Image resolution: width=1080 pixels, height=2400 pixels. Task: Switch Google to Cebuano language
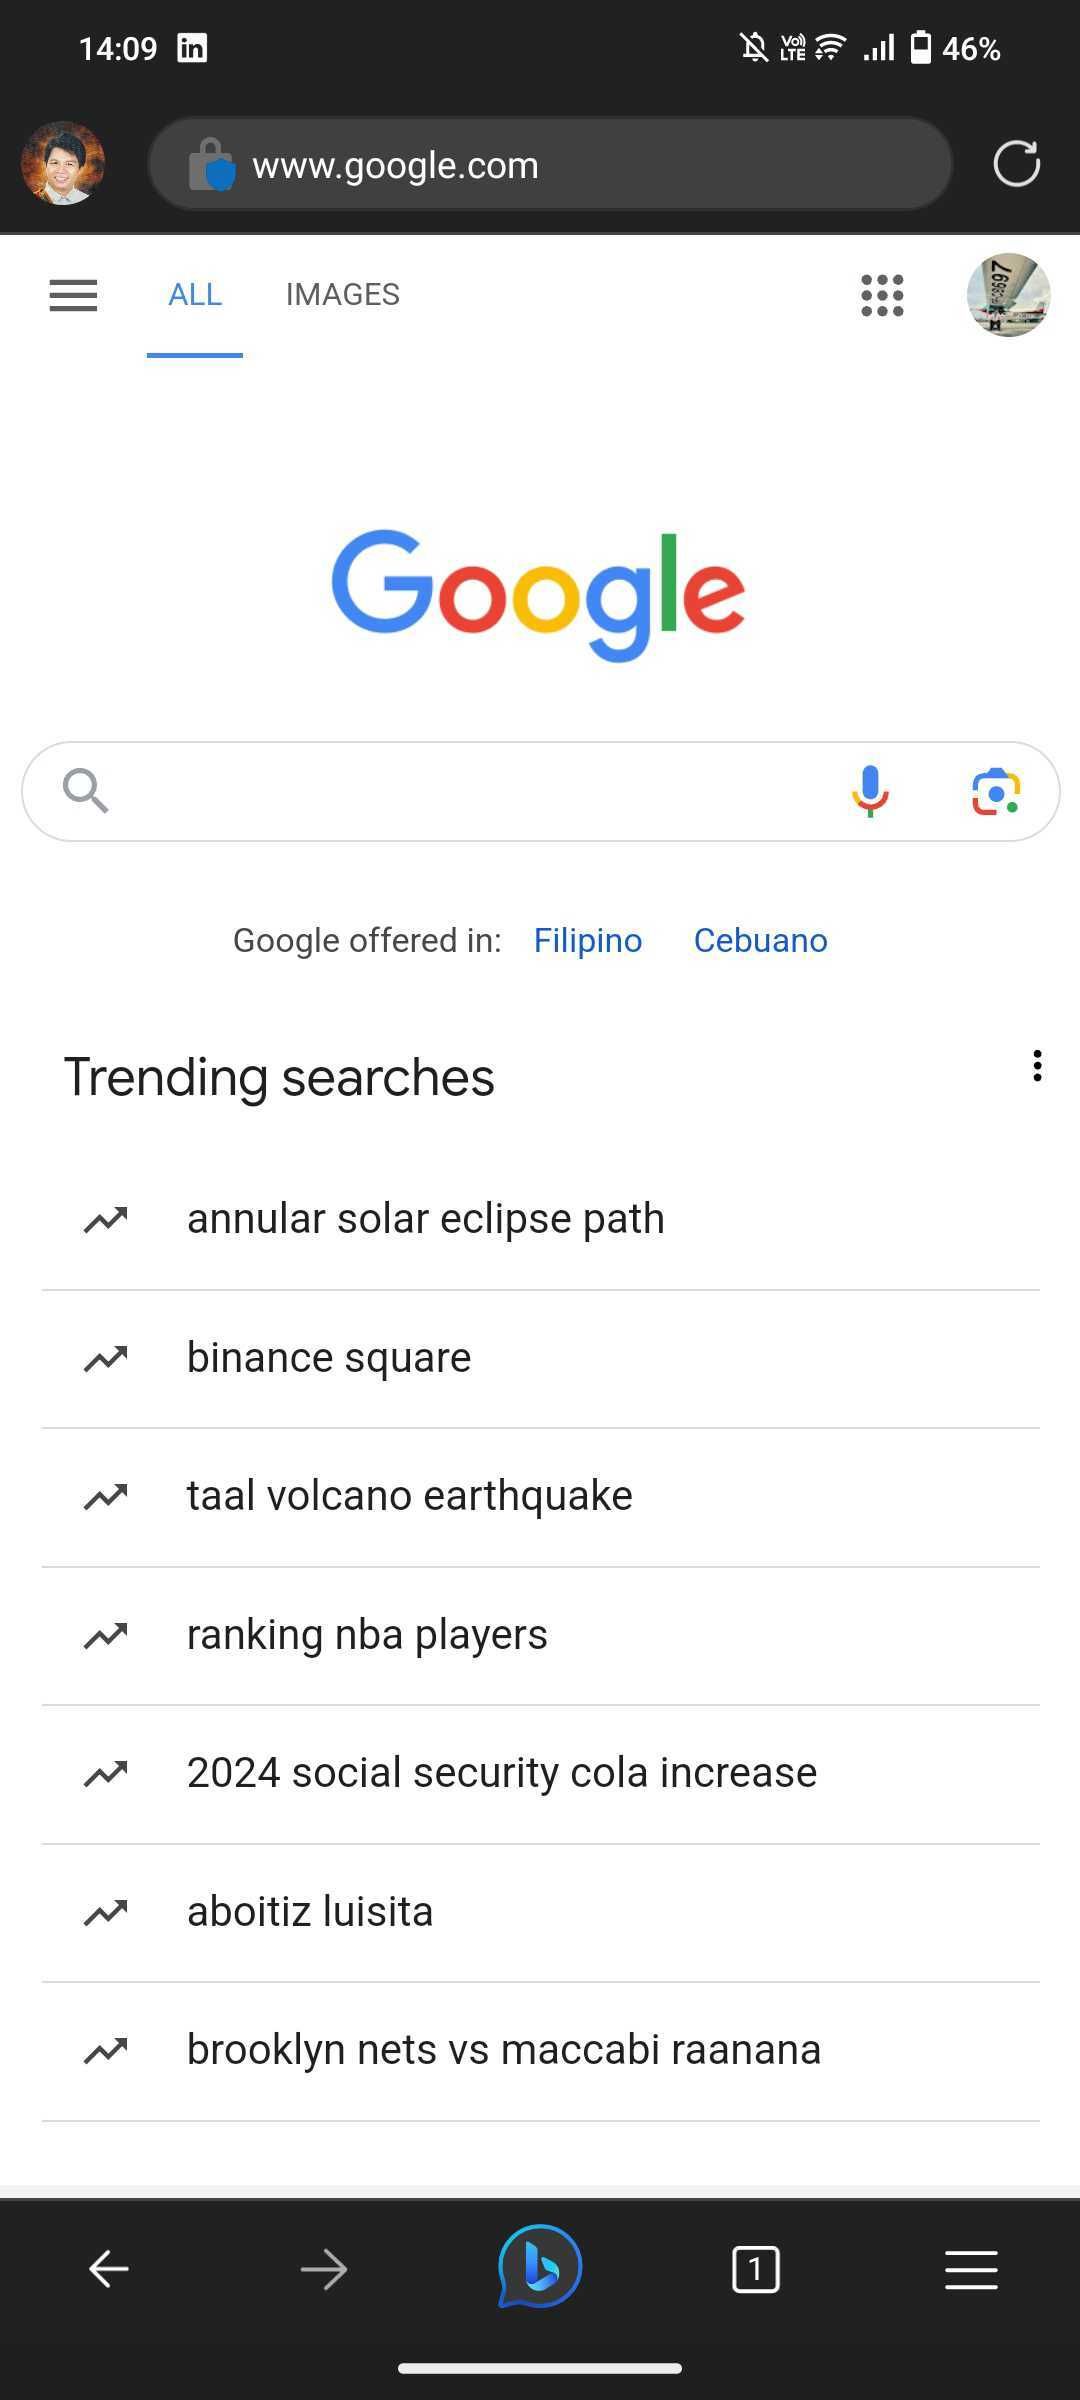[x=760, y=941]
